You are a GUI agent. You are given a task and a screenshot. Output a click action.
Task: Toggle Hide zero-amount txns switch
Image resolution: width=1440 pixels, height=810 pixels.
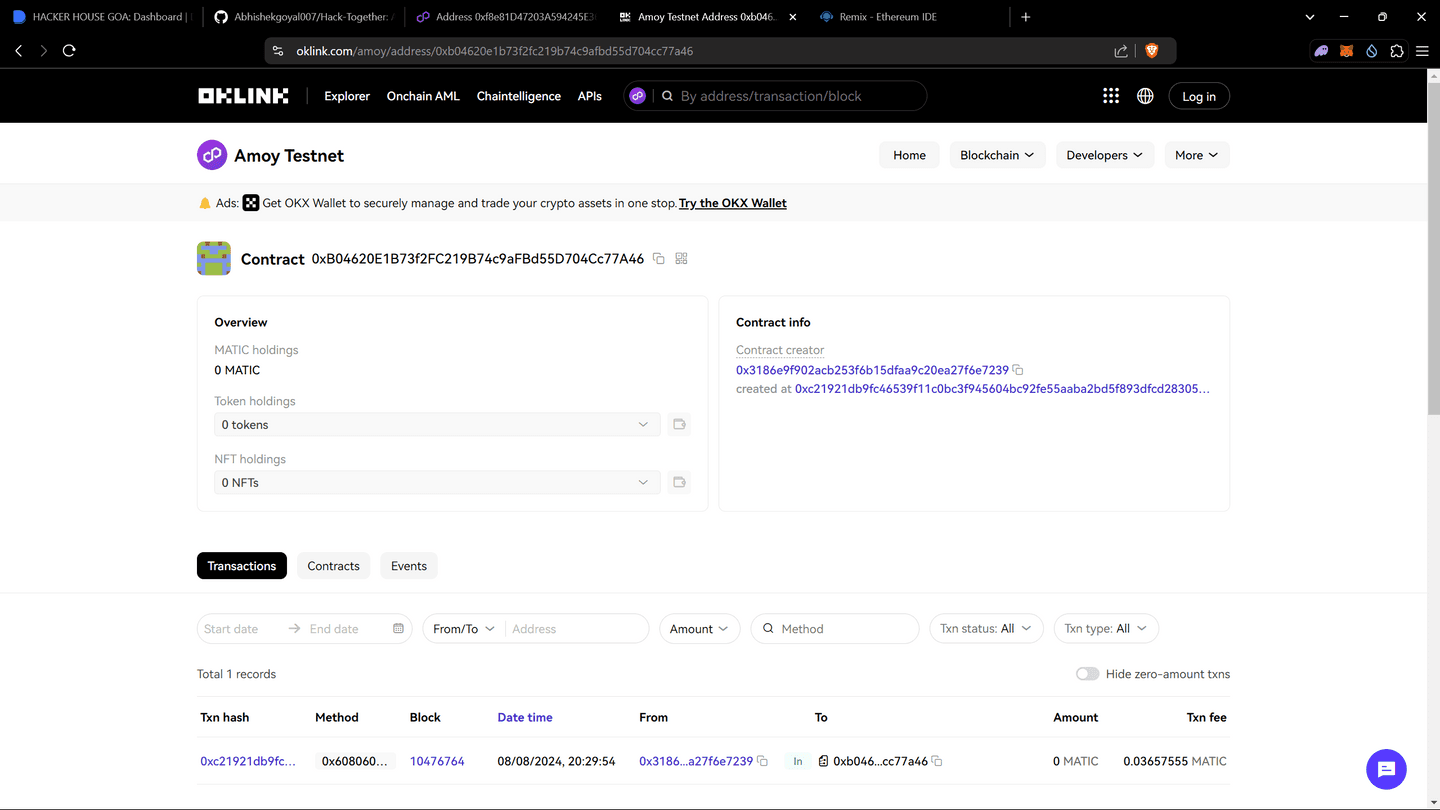coord(1087,674)
